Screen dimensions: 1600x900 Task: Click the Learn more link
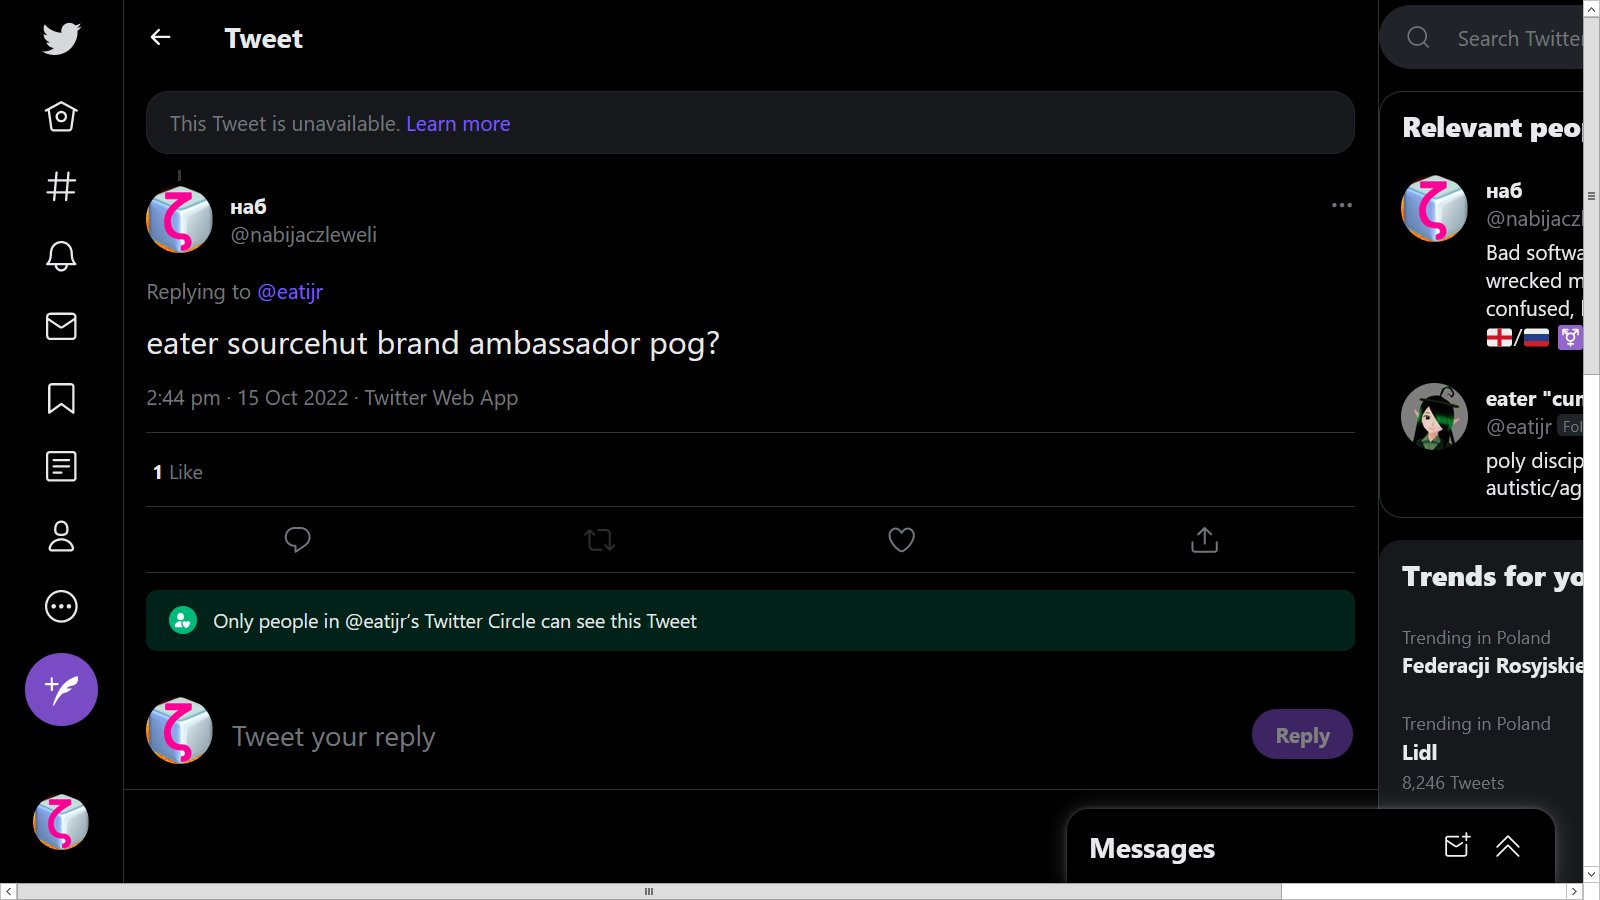458,124
